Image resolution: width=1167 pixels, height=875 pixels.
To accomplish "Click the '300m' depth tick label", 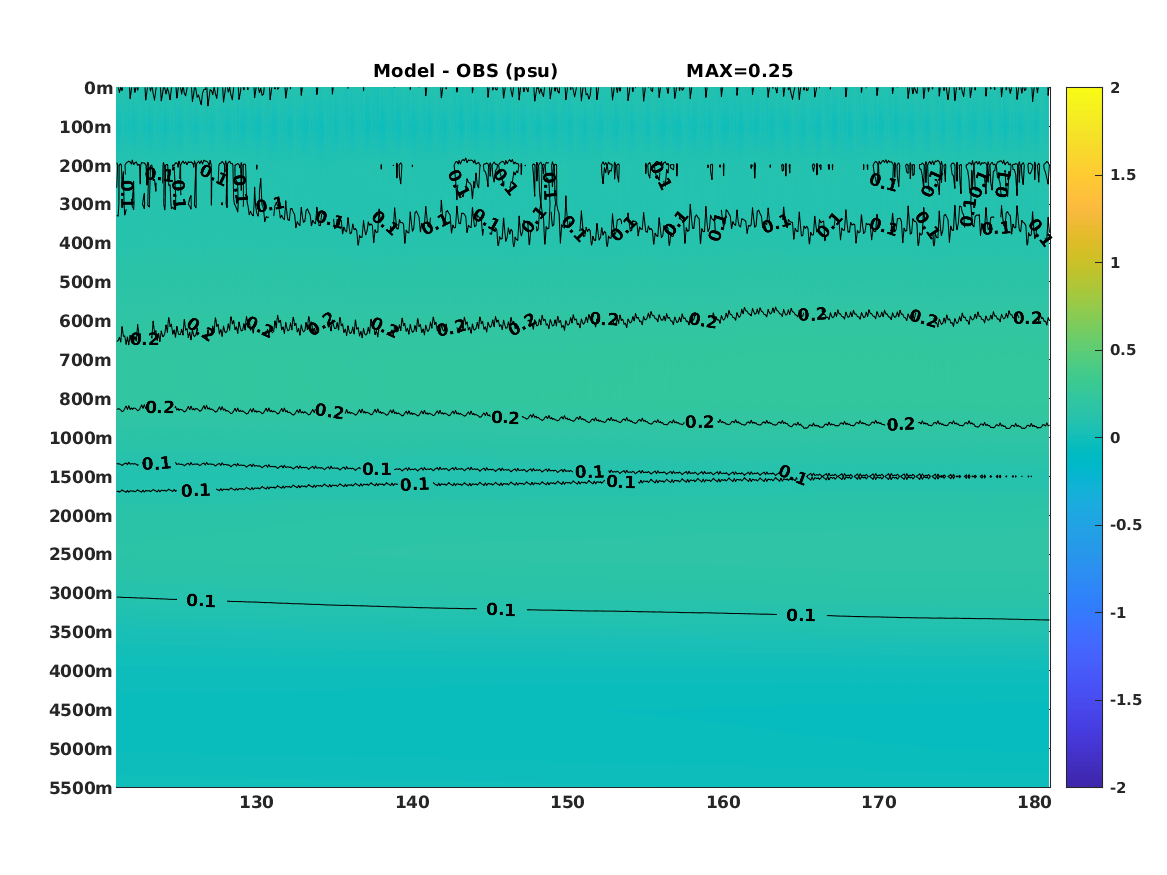I will 86,205.
